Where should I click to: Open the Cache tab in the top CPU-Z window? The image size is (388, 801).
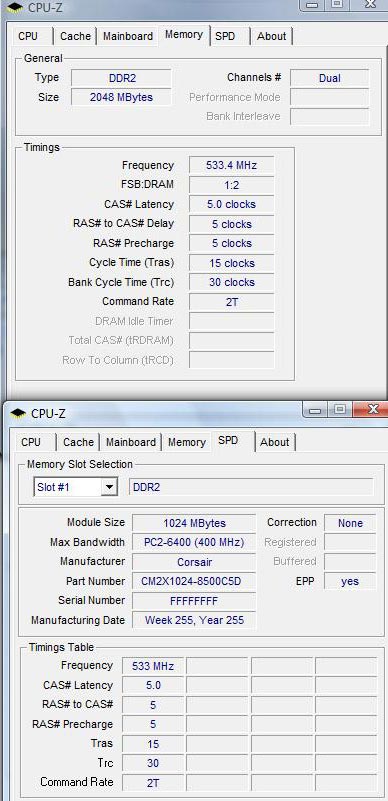[75, 36]
